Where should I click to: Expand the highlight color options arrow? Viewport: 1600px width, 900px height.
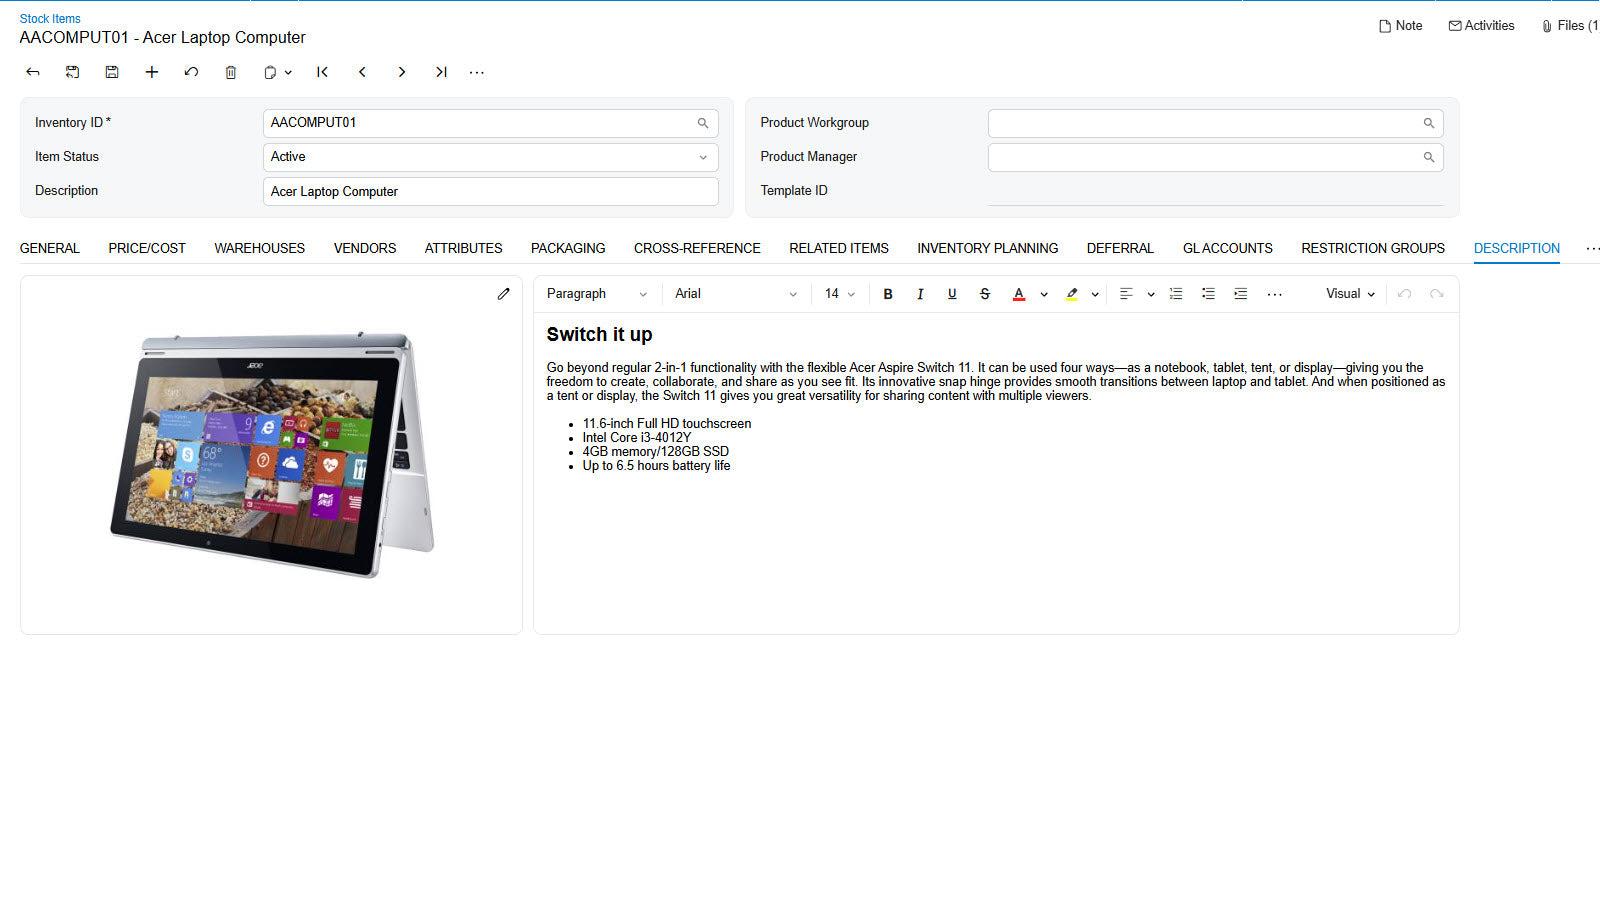pos(1095,295)
